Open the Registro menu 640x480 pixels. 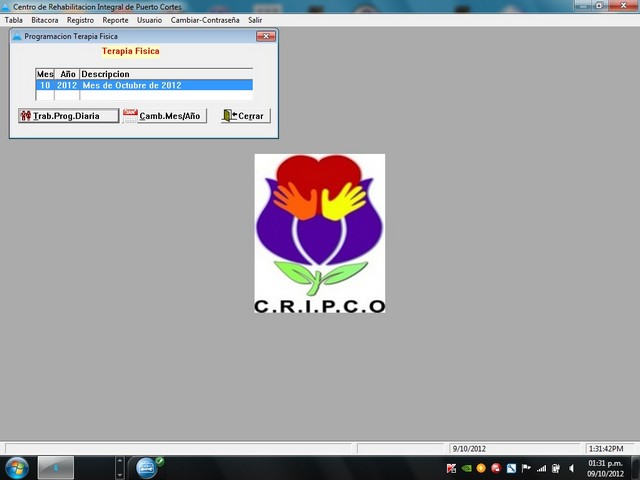(x=80, y=20)
